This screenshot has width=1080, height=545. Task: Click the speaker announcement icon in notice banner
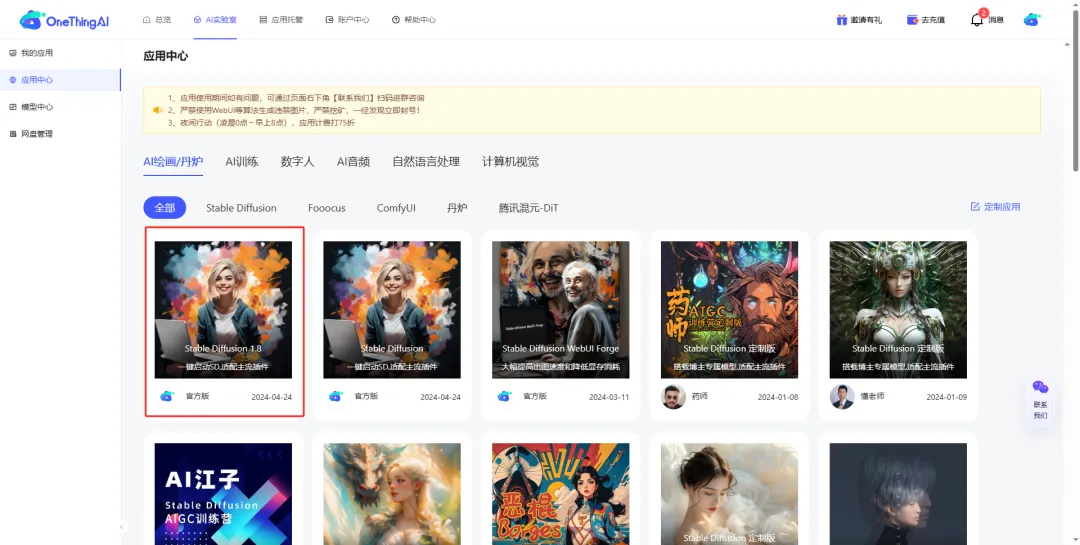pyautogui.click(x=157, y=110)
